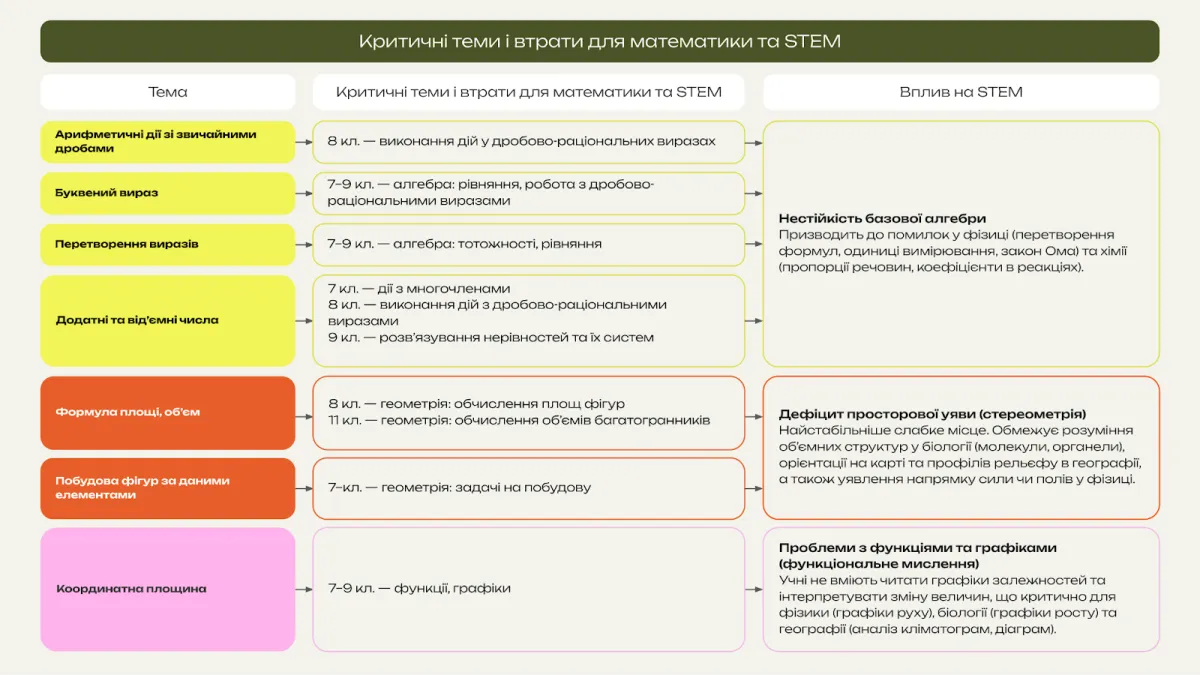Image resolution: width=1200 pixels, height=675 pixels.
Task: Click the orange "Формула площі, об'єм" box
Action: [x=167, y=412]
